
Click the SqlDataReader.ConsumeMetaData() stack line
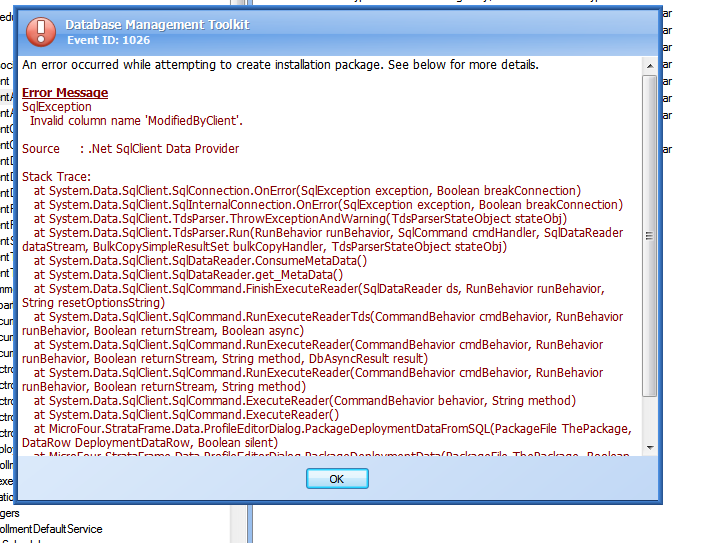(200, 261)
